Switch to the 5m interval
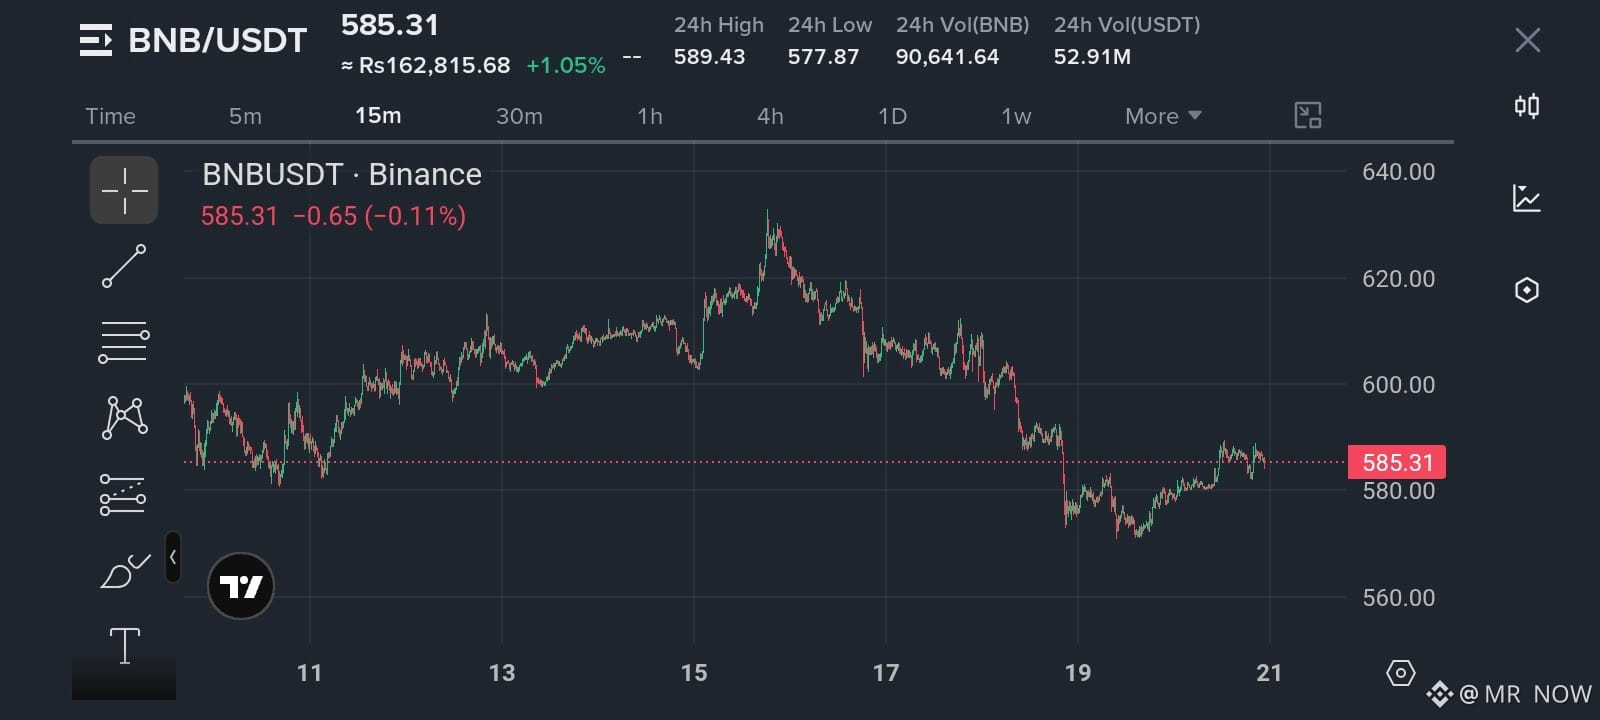 [245, 116]
